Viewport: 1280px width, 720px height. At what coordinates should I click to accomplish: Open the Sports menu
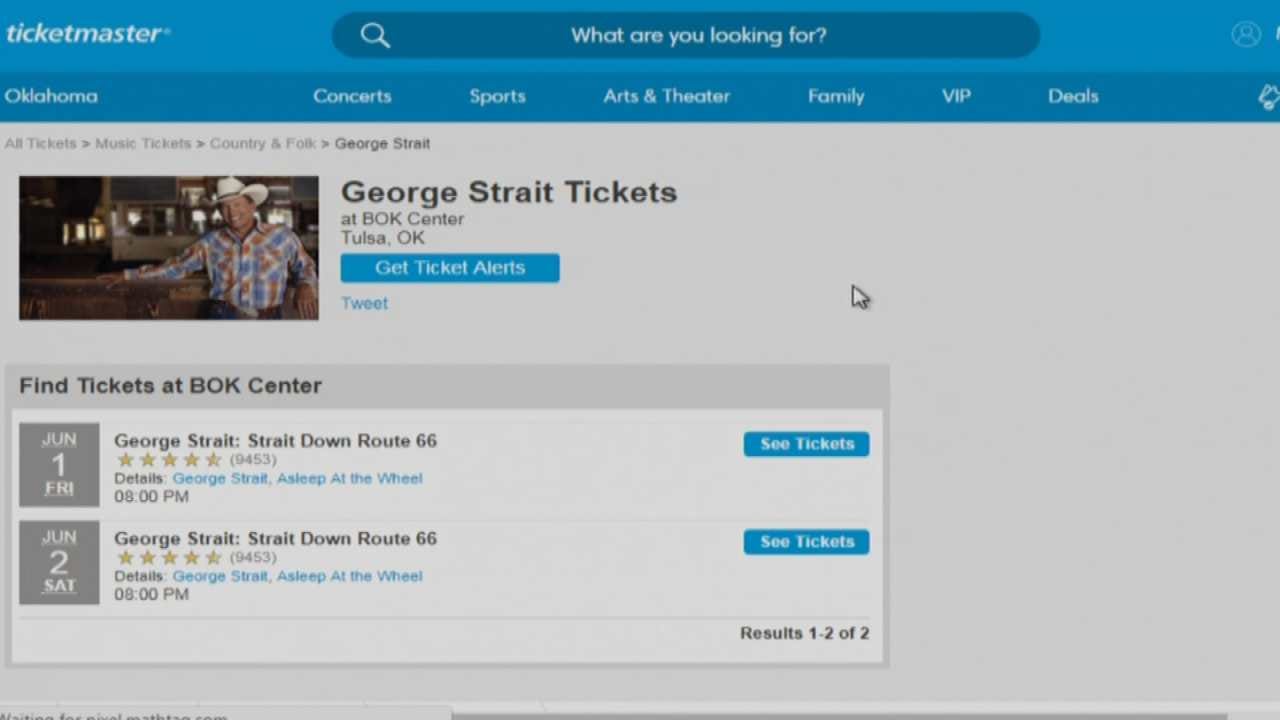tap(497, 96)
